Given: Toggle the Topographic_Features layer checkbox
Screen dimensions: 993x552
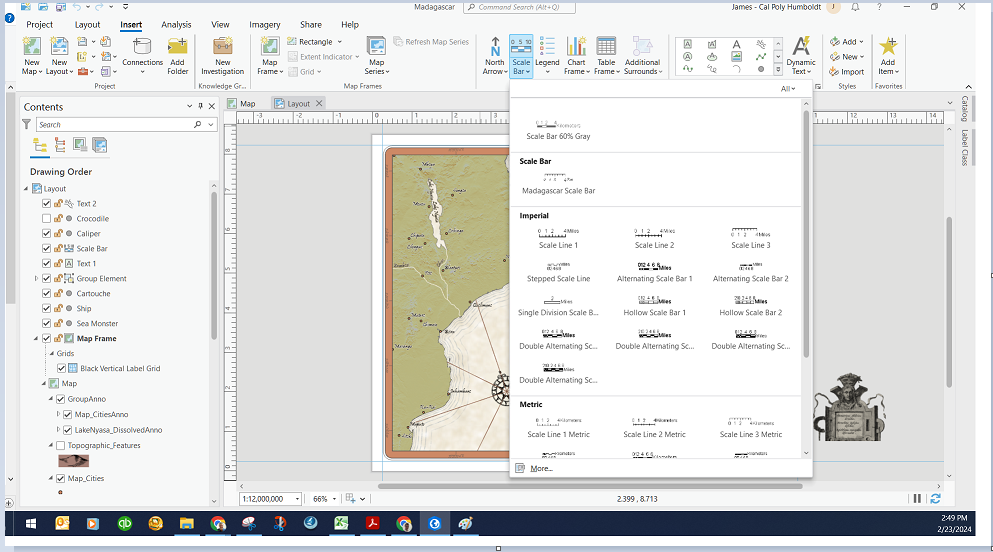Looking at the screenshot, I should pos(61,445).
